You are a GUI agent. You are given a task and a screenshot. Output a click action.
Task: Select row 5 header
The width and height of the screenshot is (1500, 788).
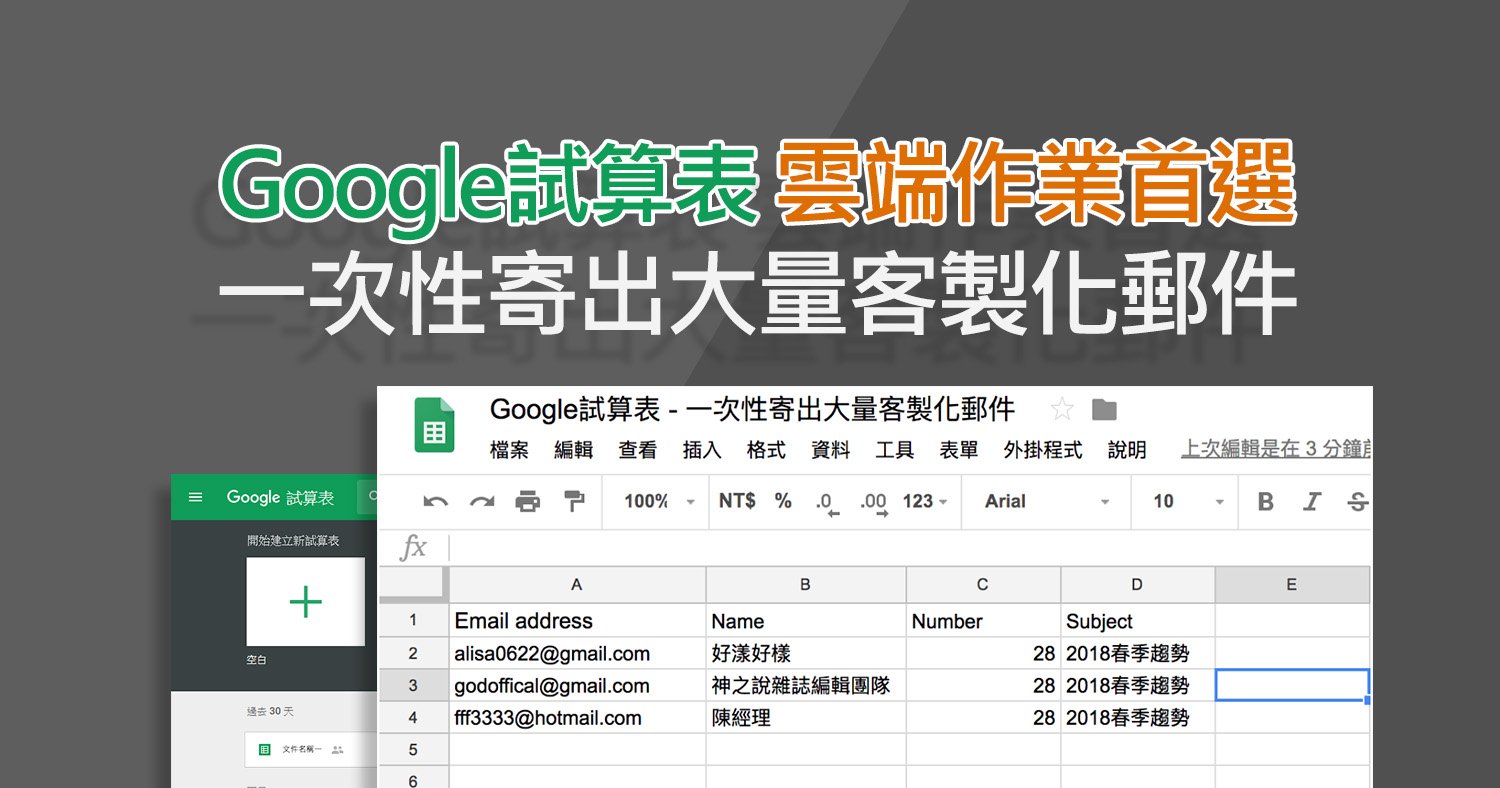click(x=413, y=750)
